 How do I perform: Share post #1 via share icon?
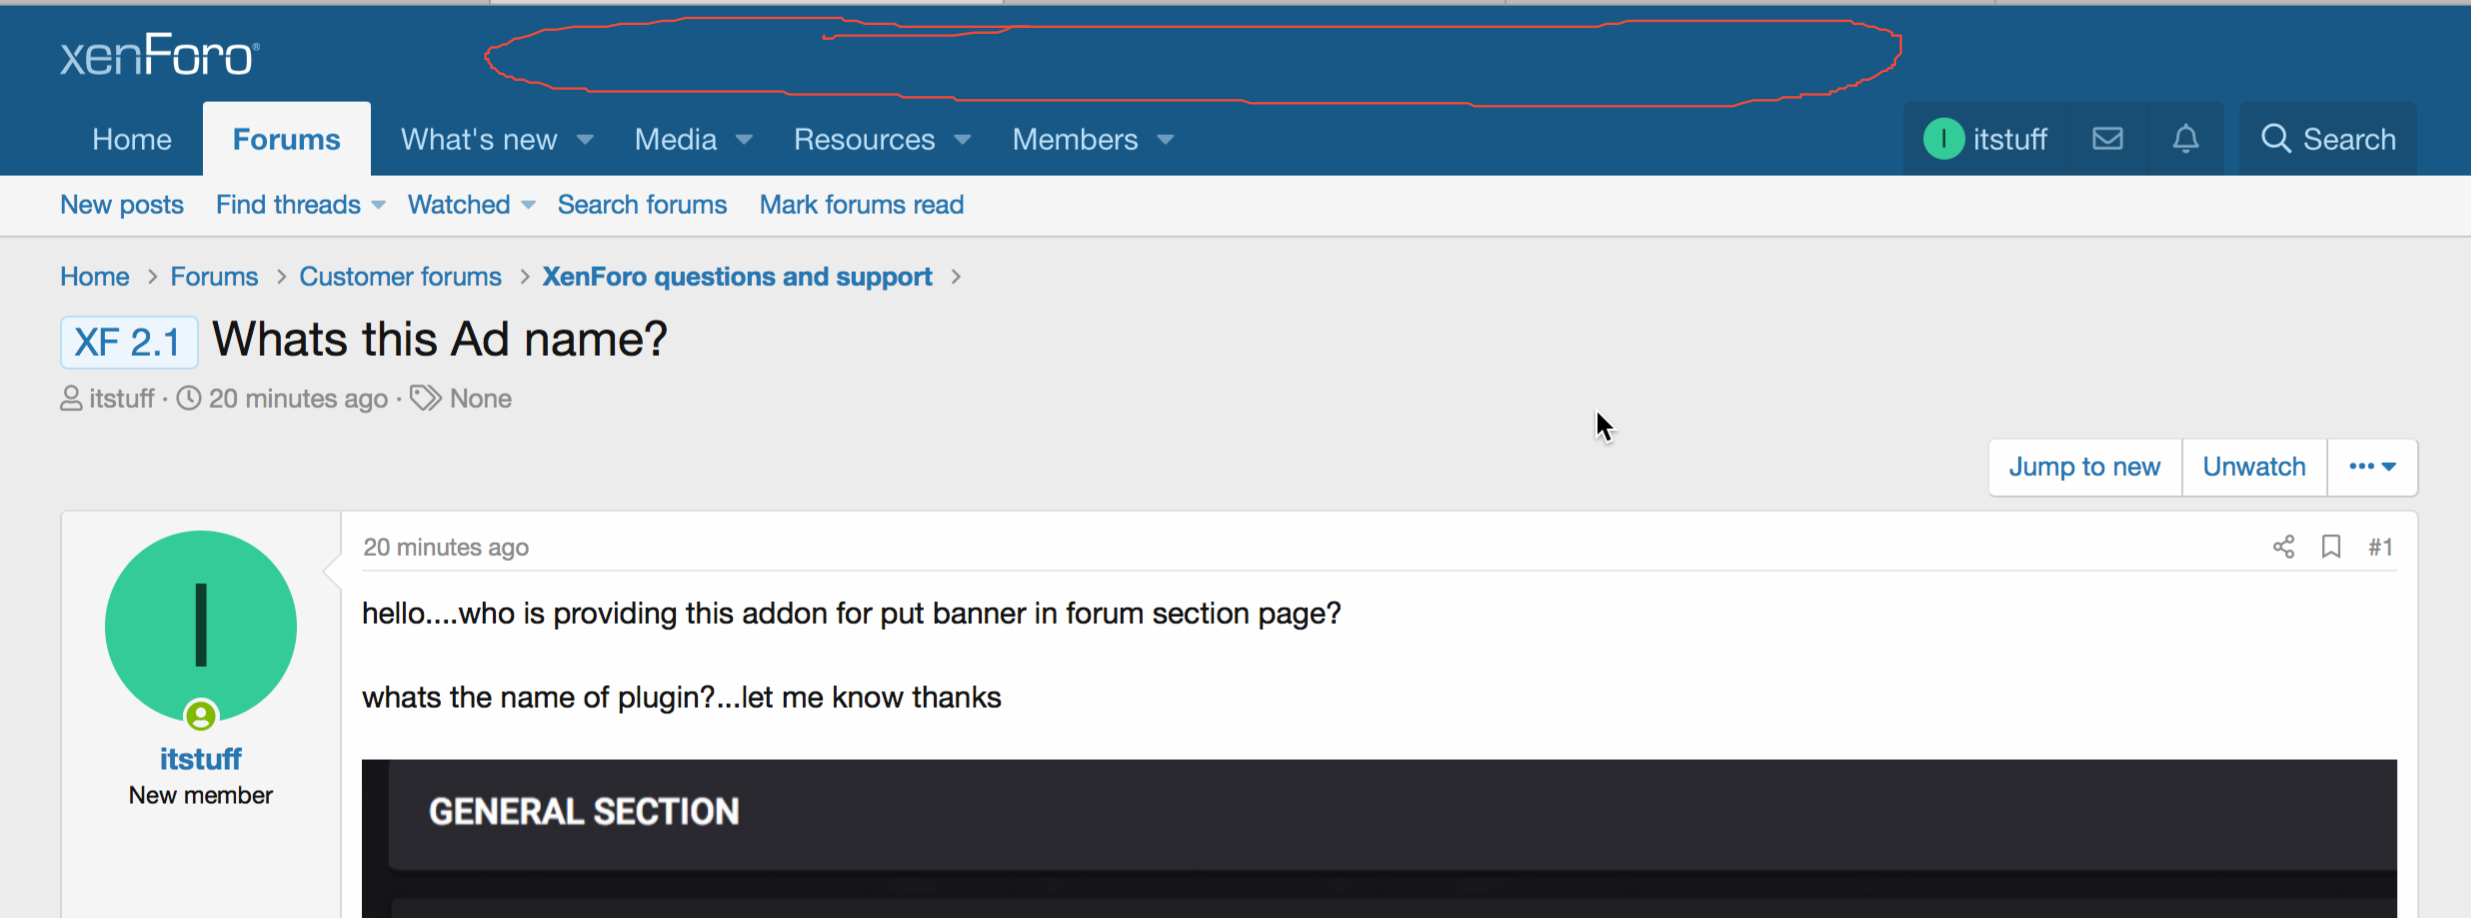pos(2284,547)
